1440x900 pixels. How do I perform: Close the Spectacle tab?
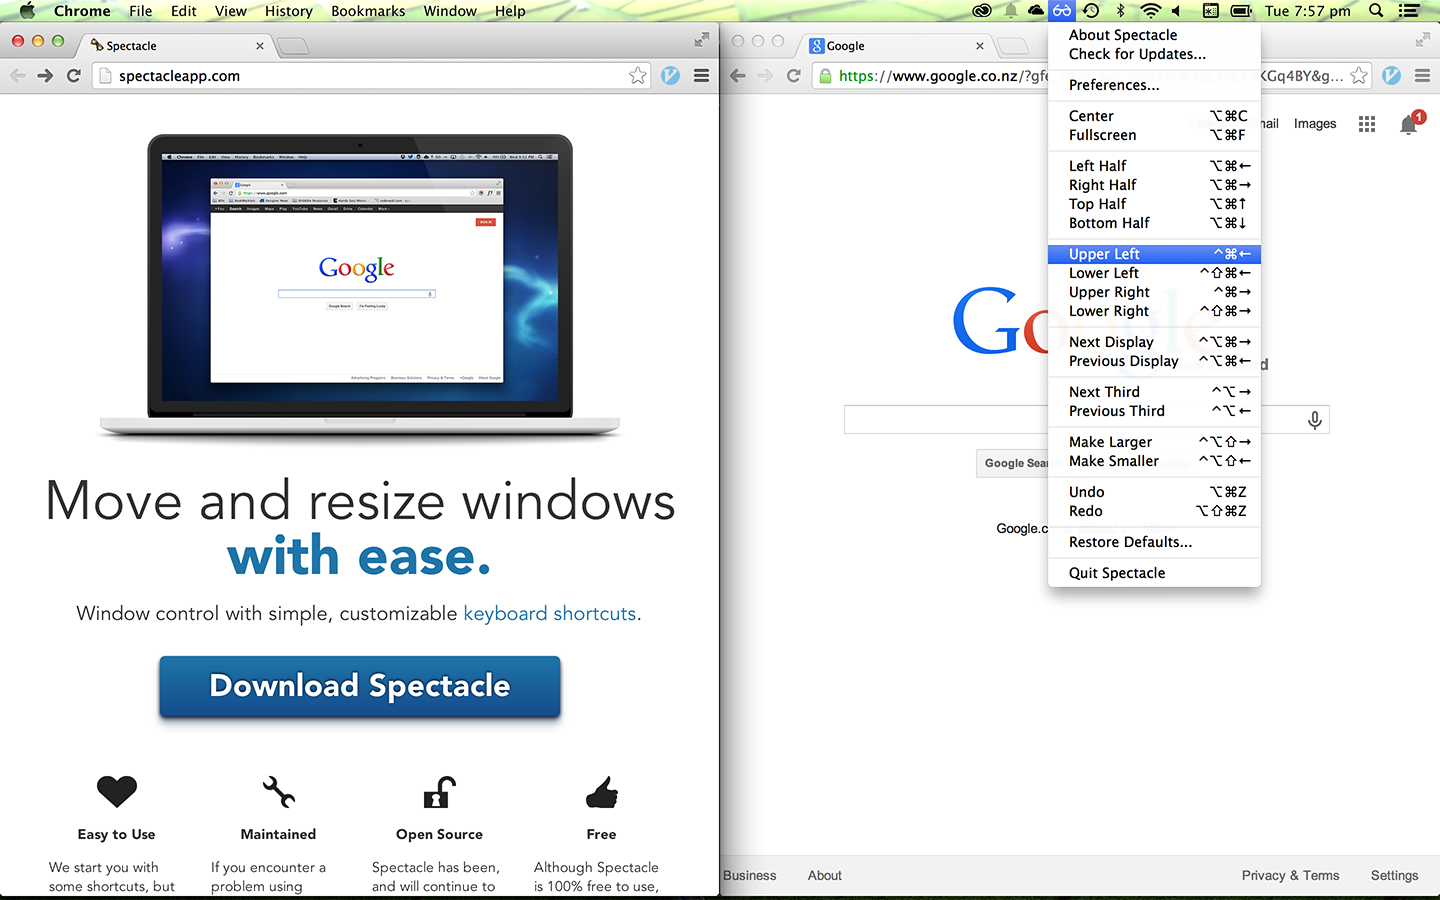point(260,46)
